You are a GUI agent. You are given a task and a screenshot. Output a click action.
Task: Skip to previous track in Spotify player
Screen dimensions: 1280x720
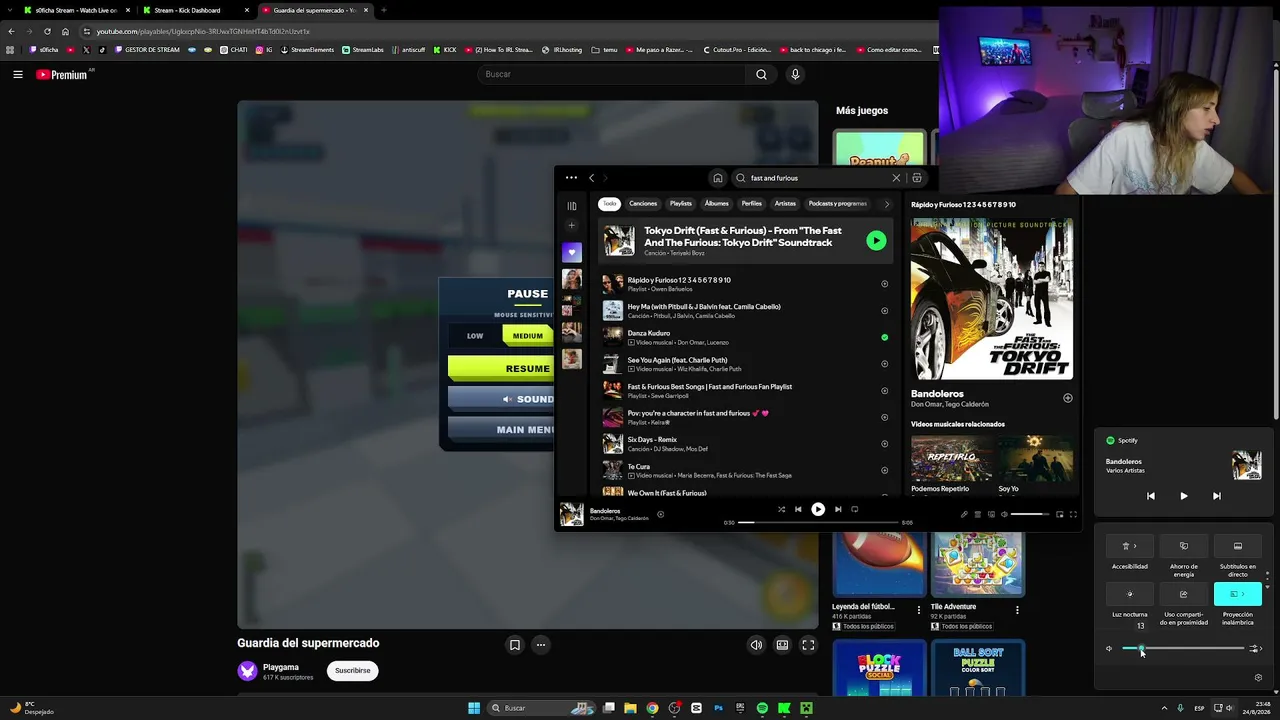pos(798,509)
